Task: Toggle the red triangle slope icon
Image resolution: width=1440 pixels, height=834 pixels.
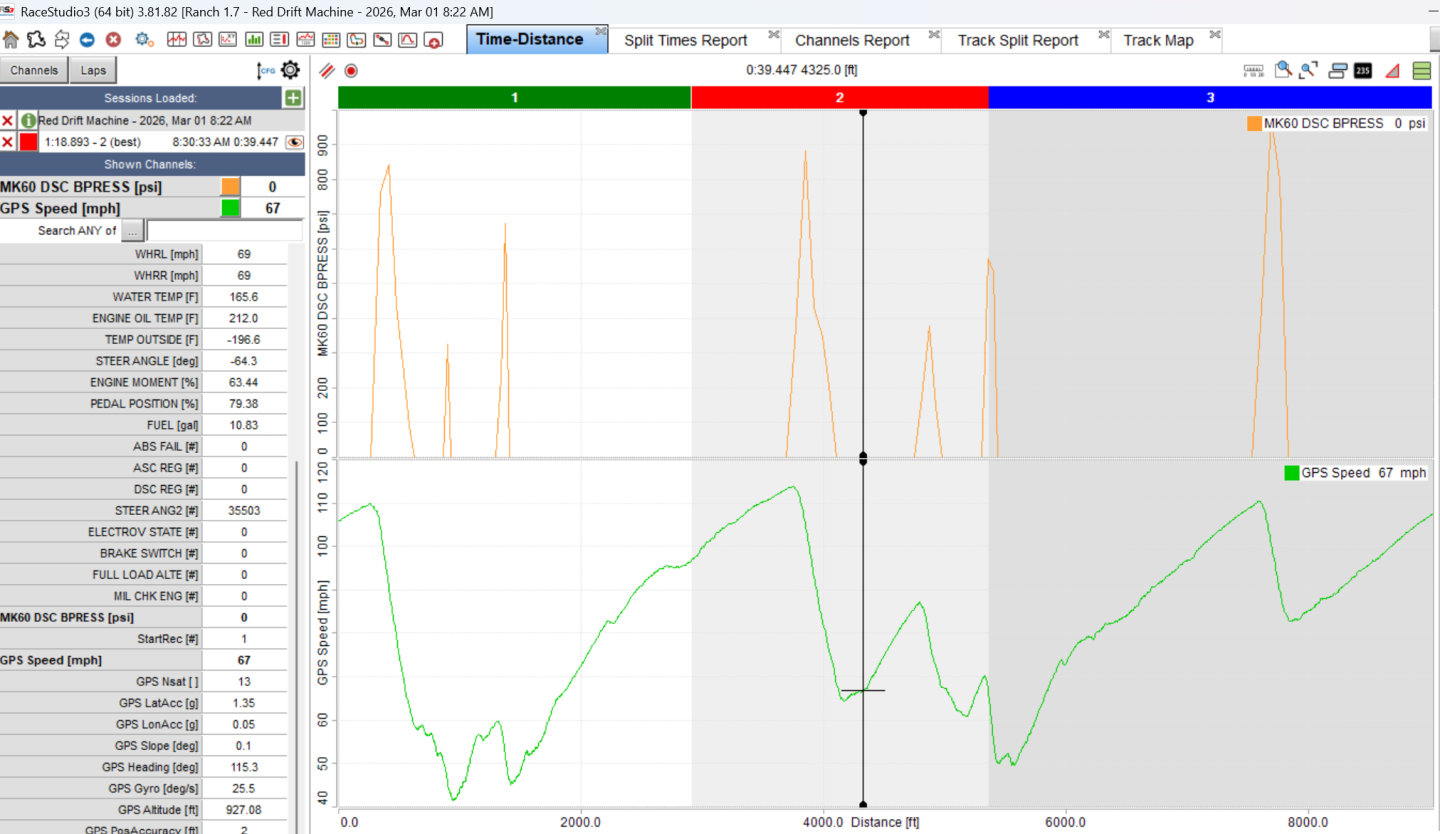Action: tap(1392, 71)
